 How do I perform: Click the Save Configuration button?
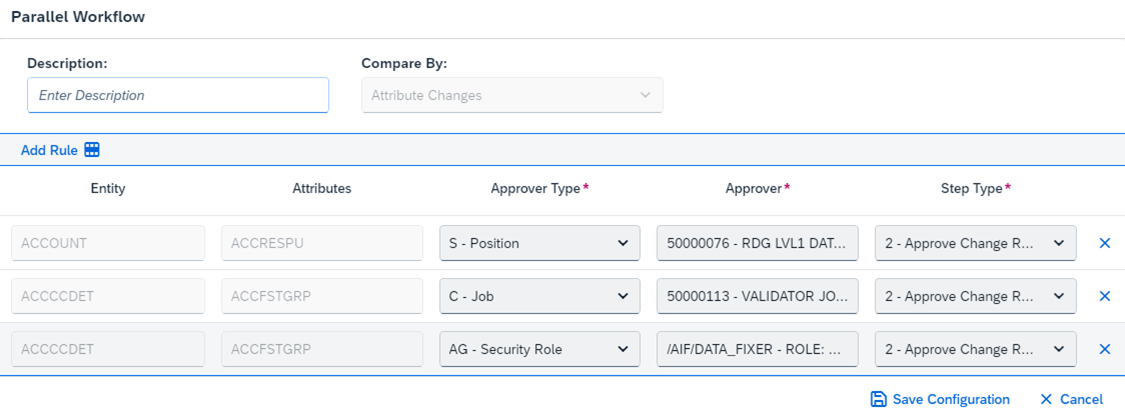940,399
